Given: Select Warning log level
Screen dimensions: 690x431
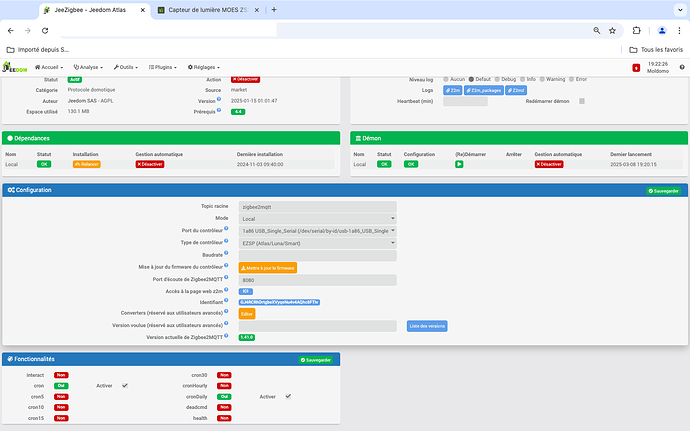Looking at the screenshot, I should click(x=542, y=79).
